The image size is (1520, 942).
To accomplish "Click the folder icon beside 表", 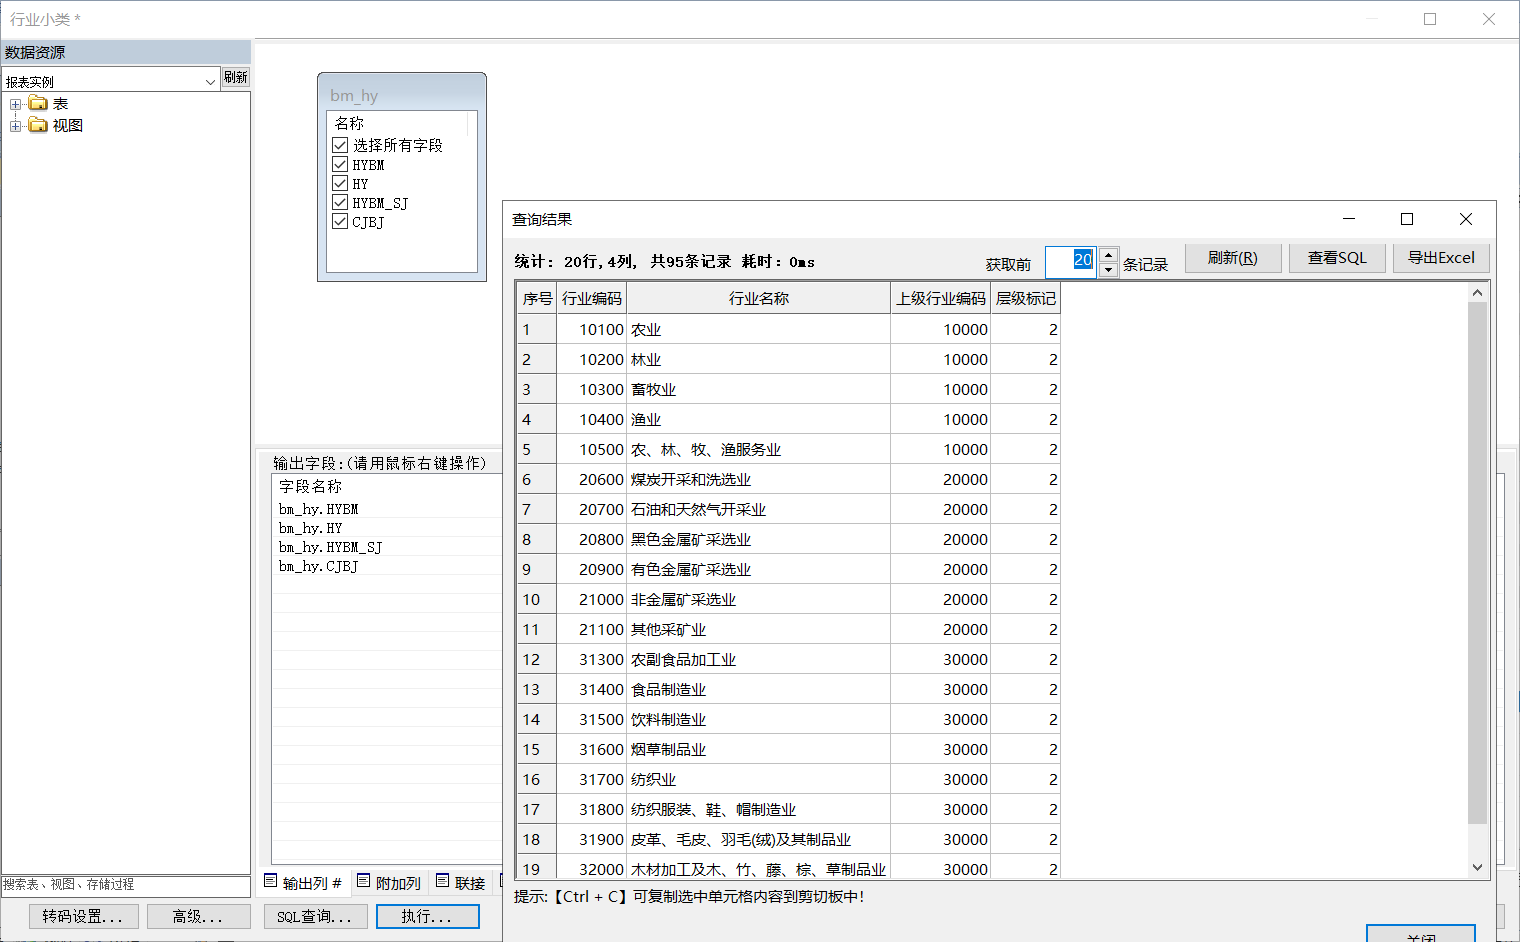I will pyautogui.click(x=38, y=104).
